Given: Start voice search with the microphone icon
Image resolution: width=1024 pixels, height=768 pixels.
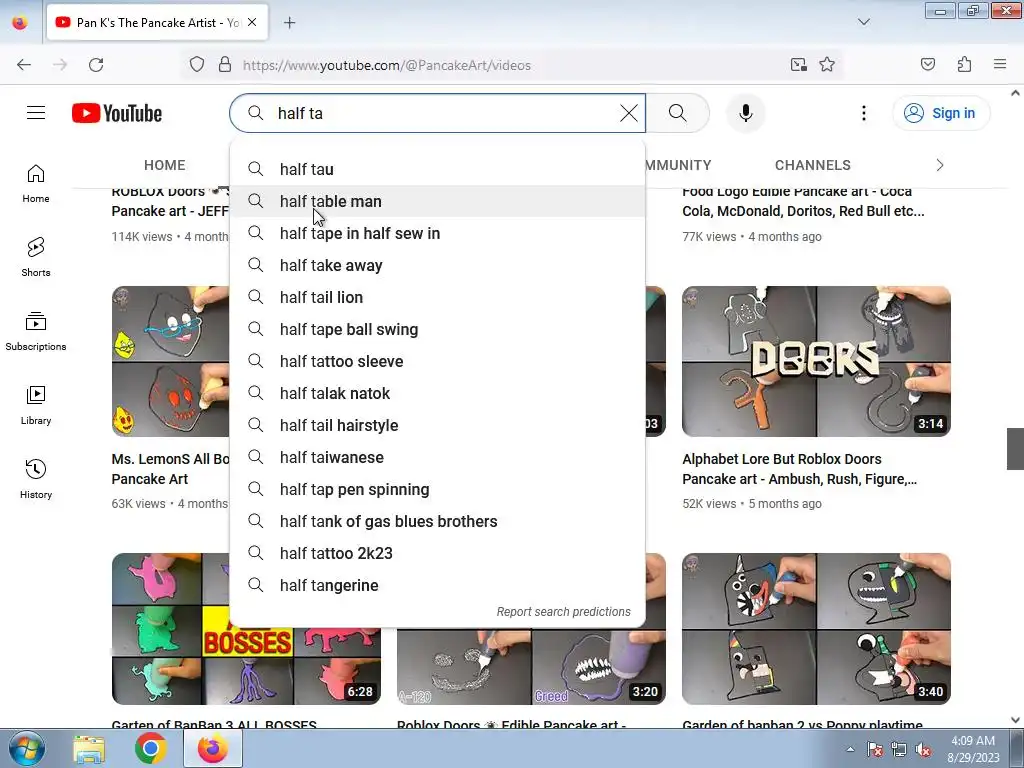Looking at the screenshot, I should coord(746,113).
